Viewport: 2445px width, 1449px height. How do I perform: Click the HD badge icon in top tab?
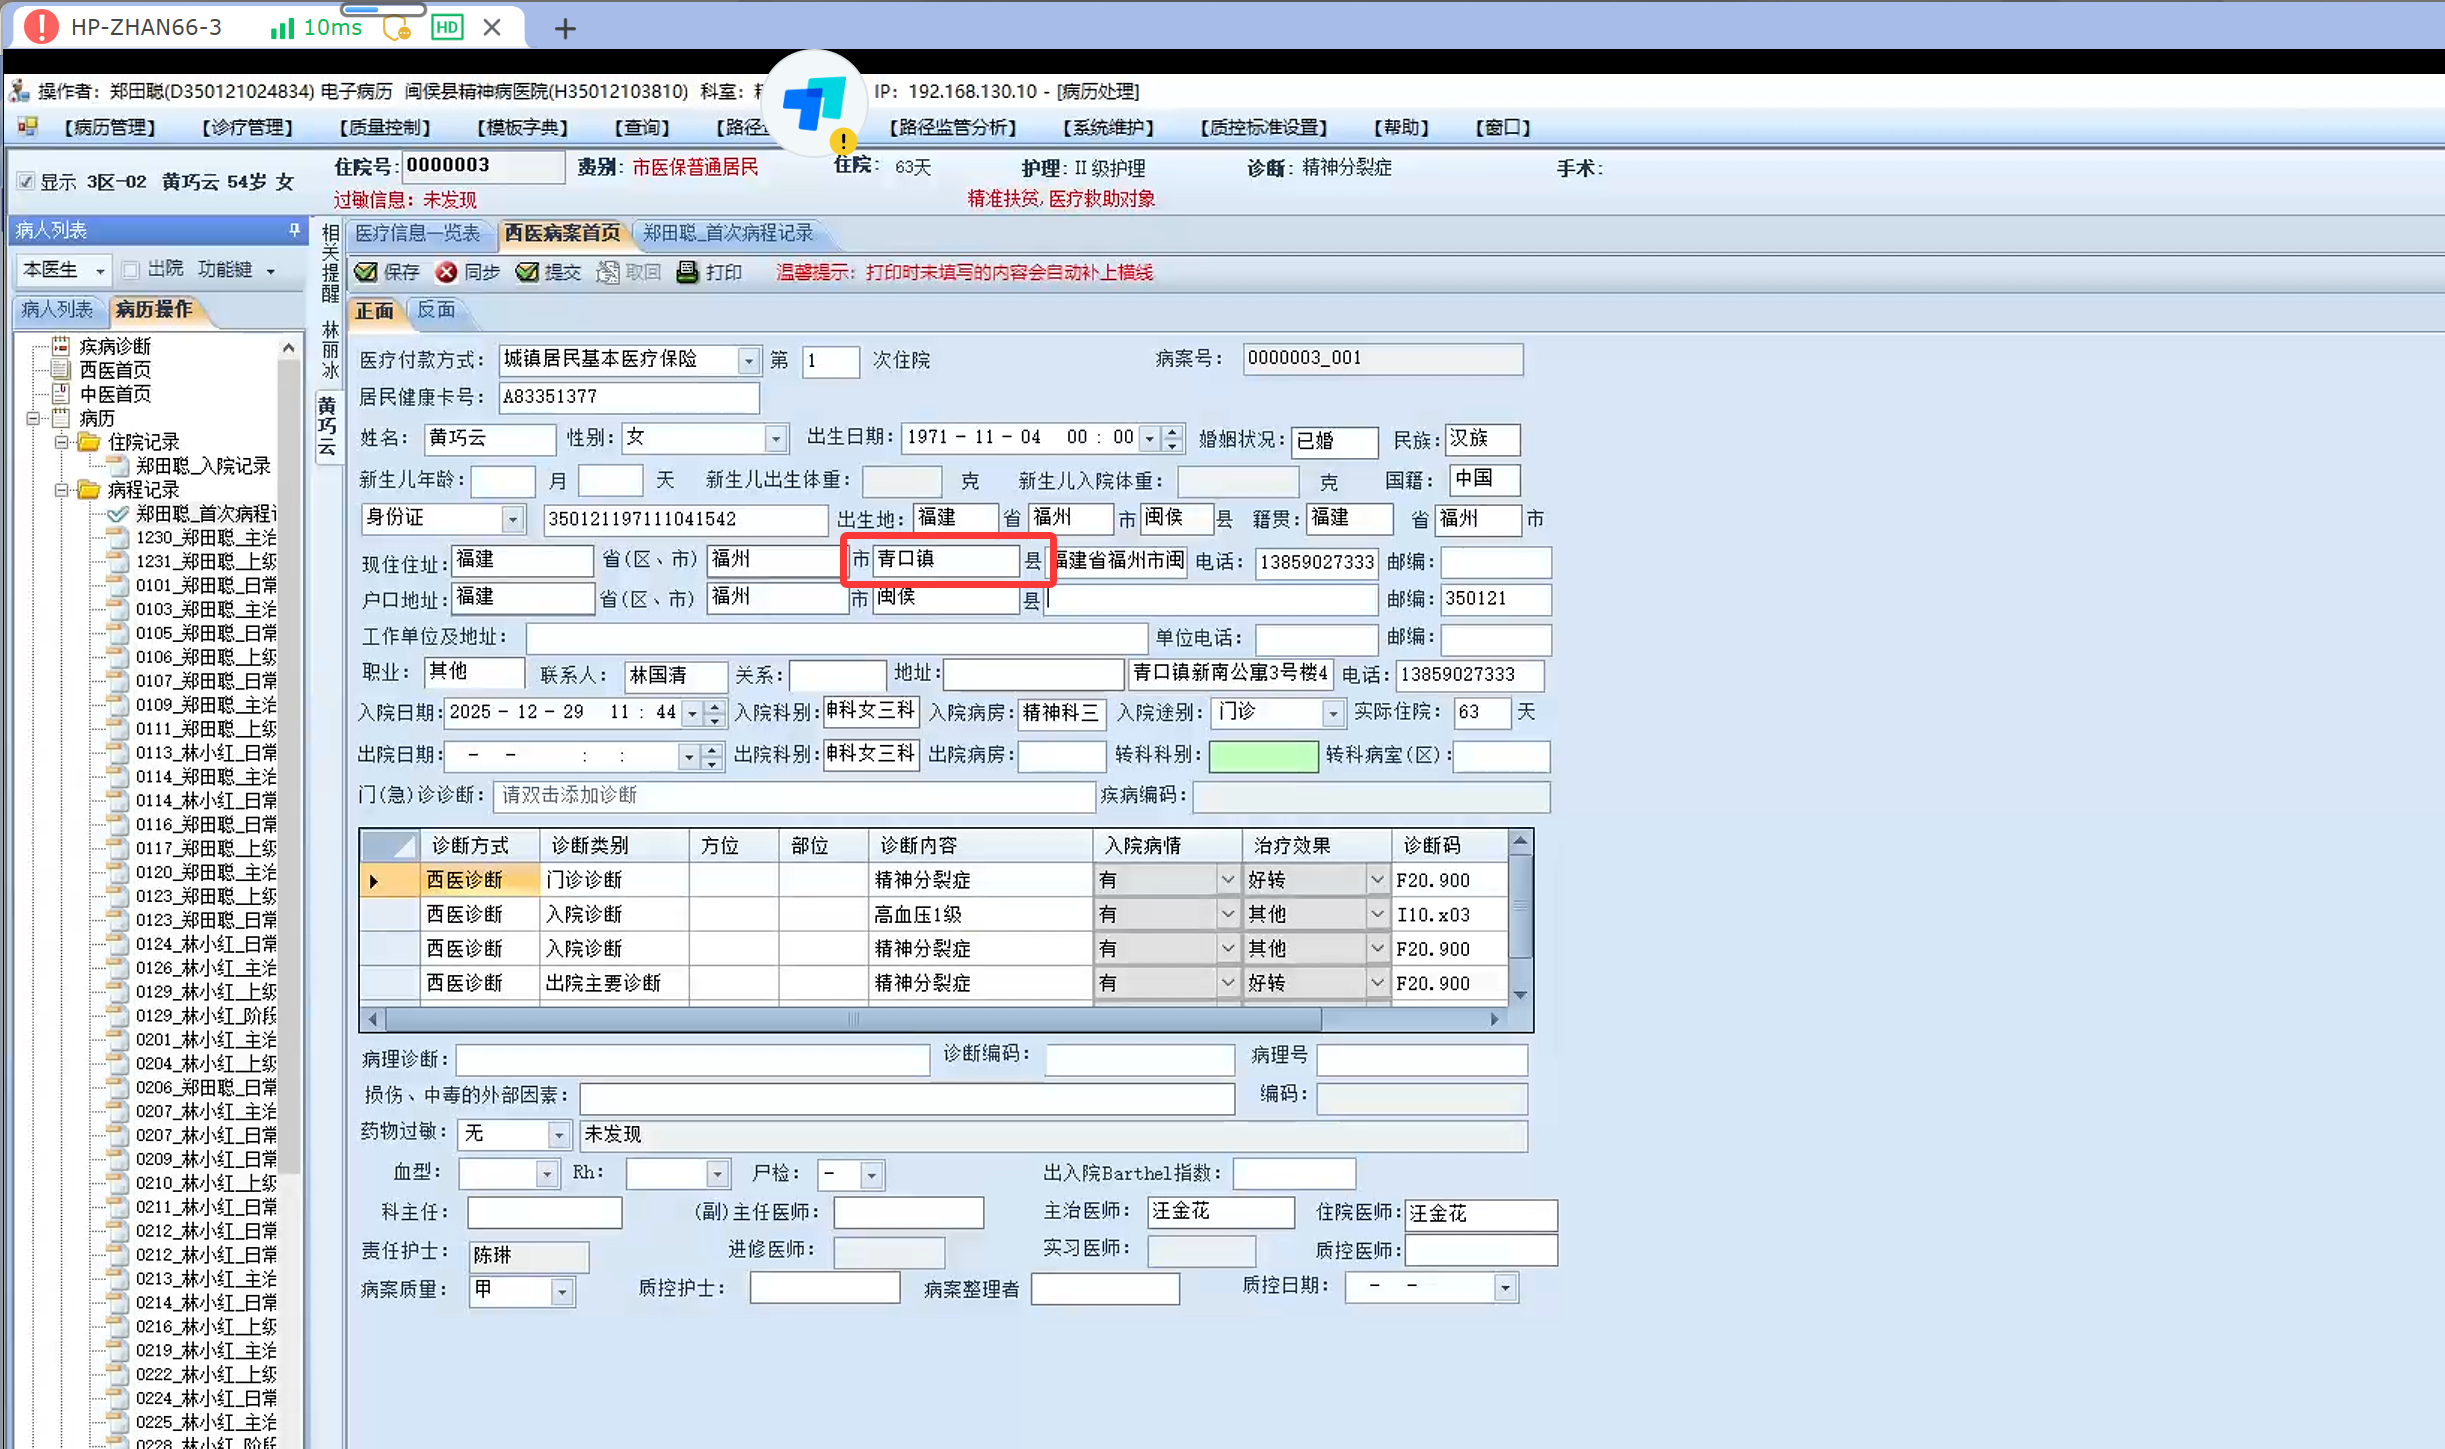447,27
